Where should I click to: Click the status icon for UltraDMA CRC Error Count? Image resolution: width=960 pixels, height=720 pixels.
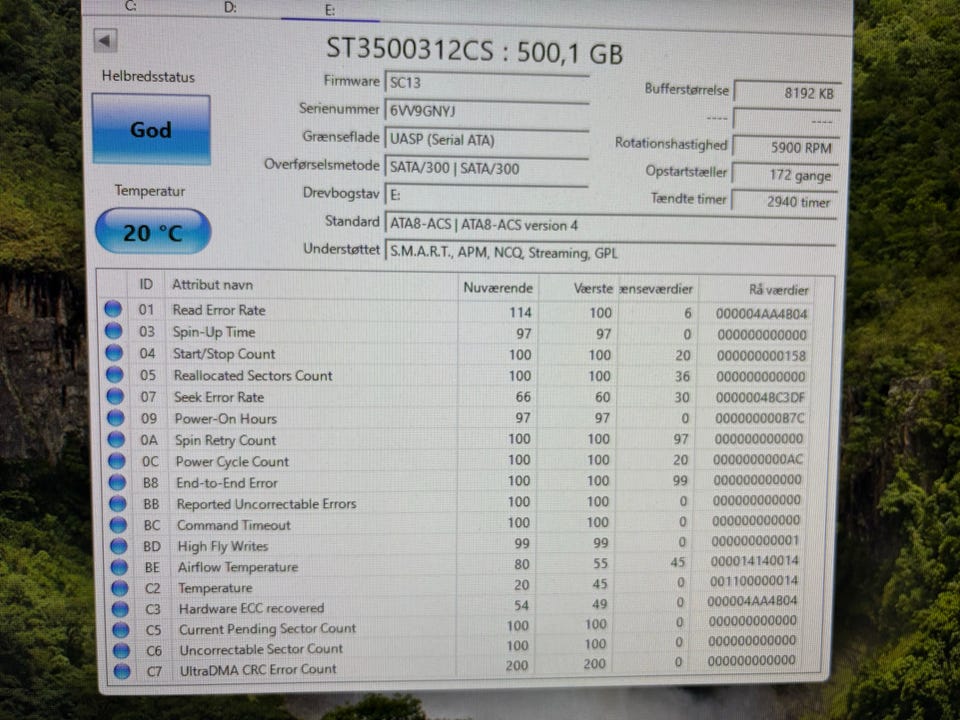(x=122, y=671)
